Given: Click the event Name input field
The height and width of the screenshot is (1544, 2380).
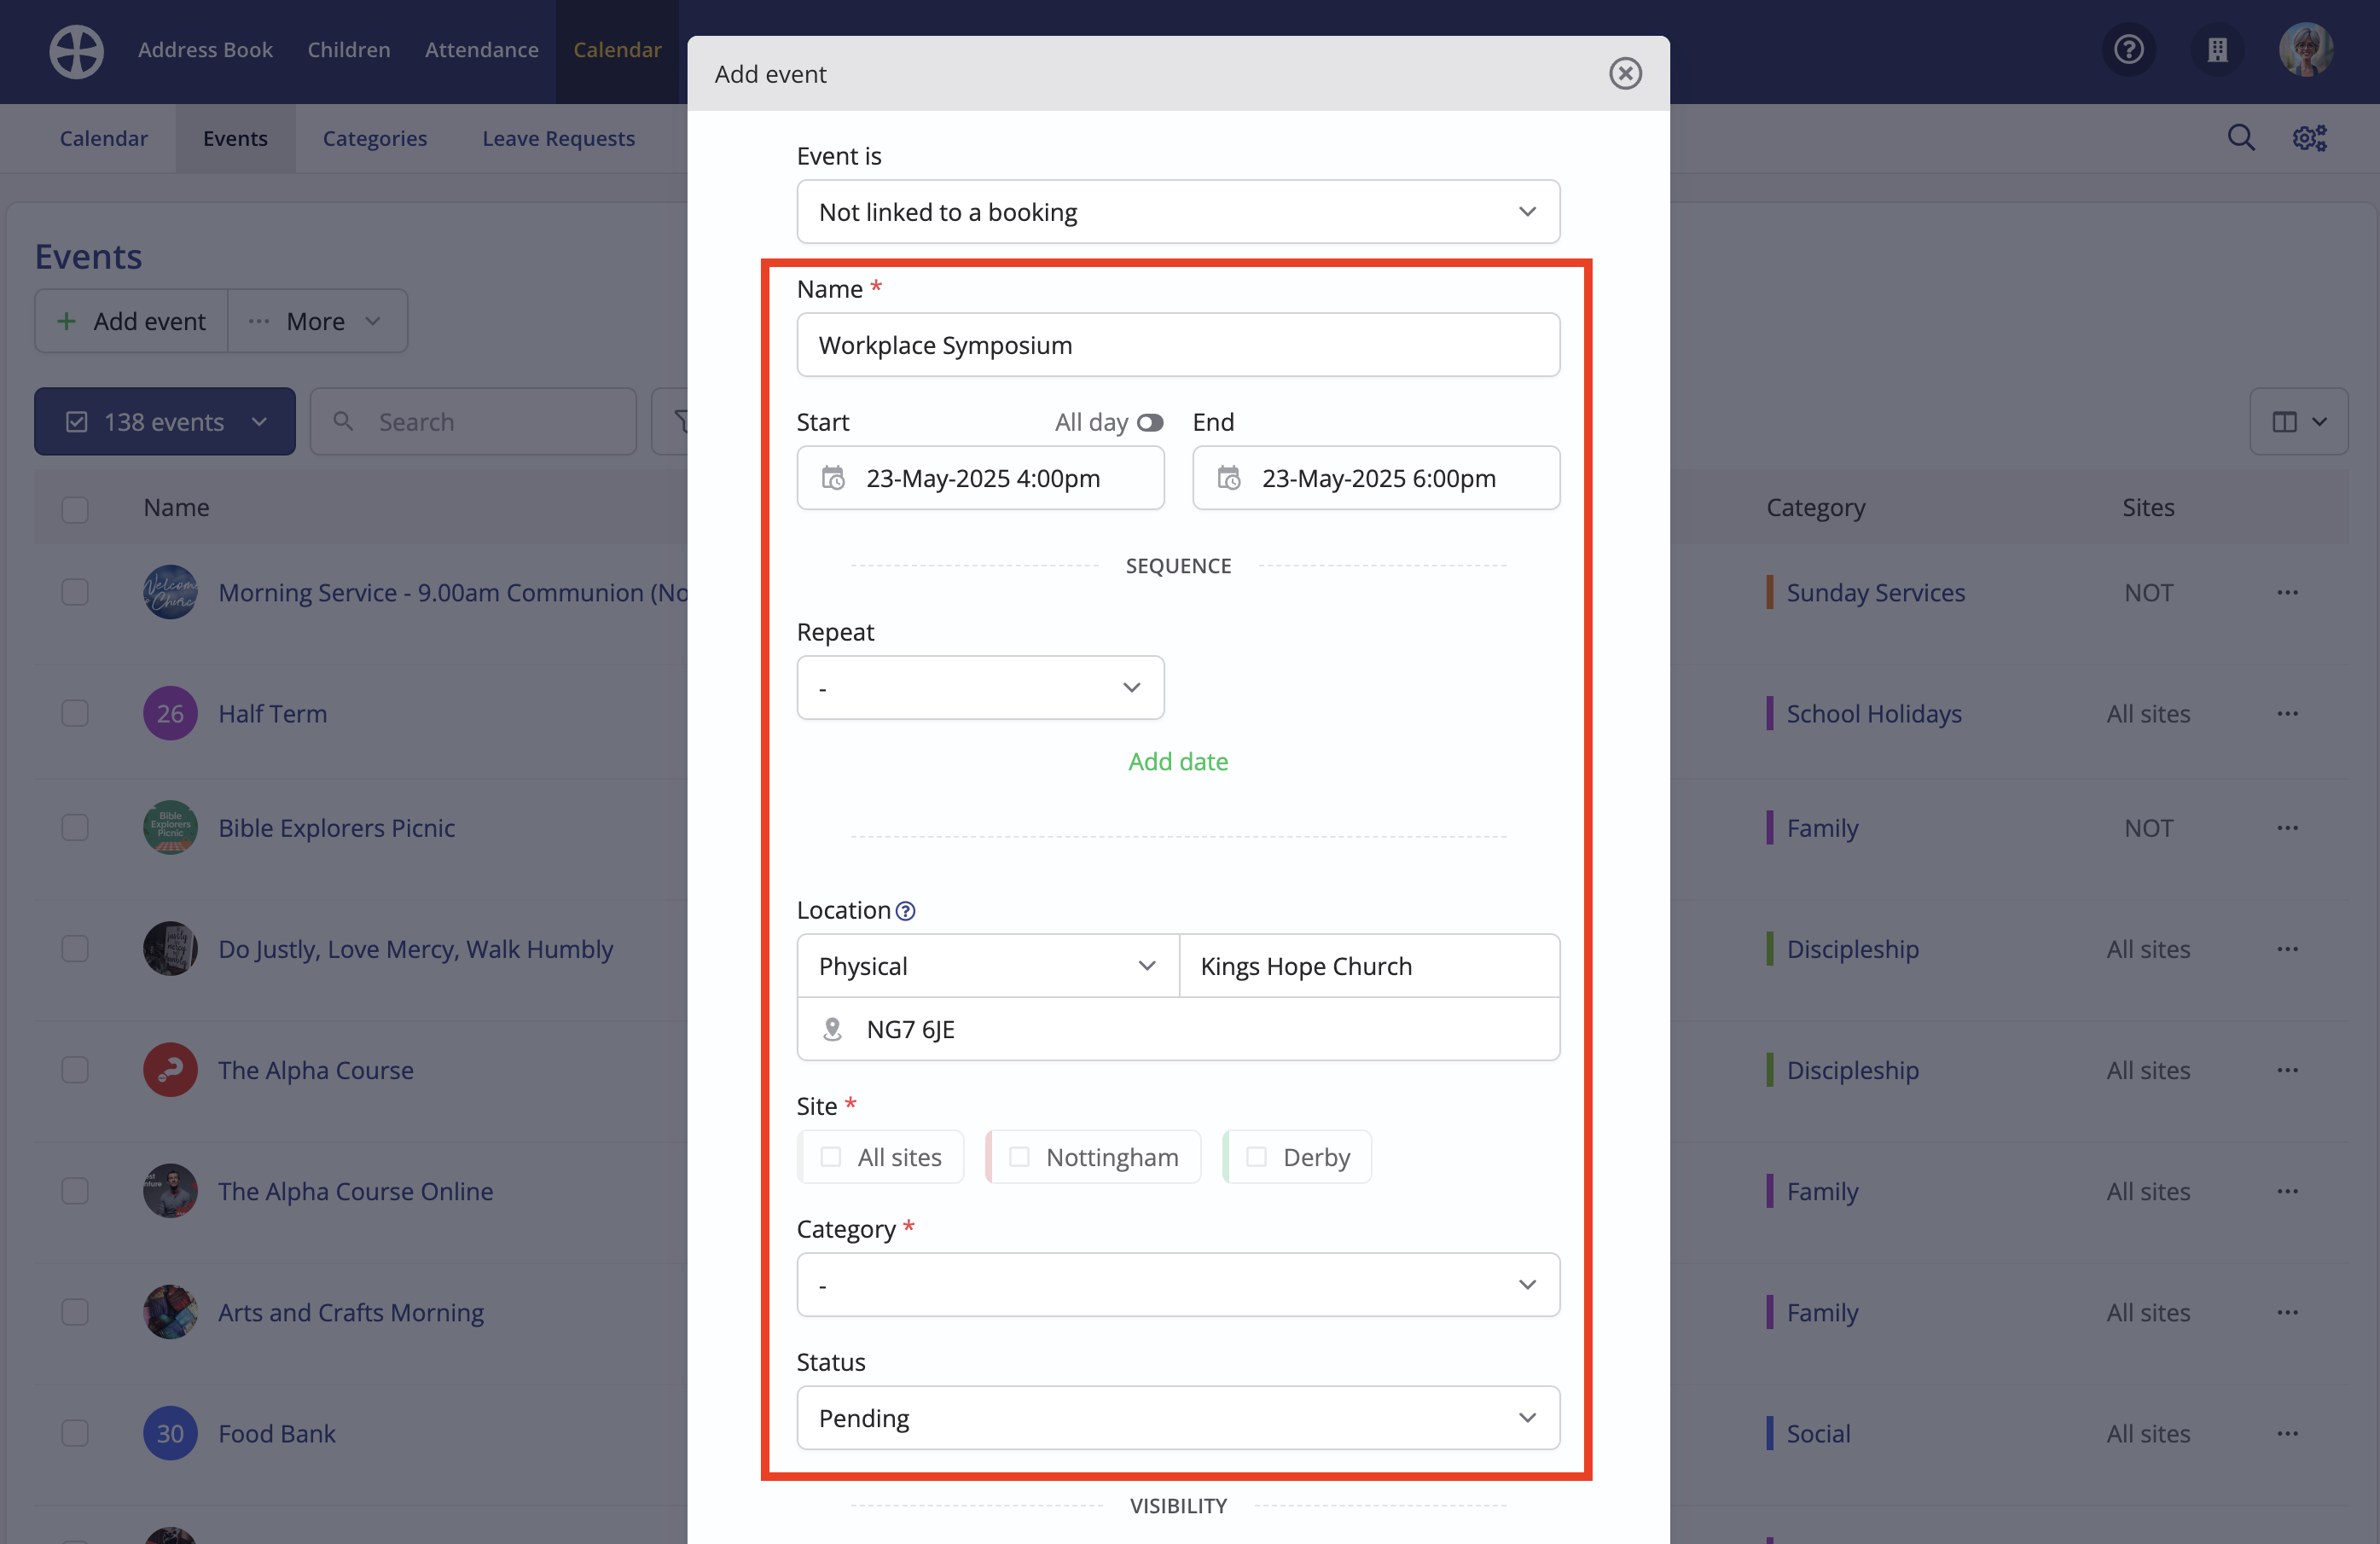Looking at the screenshot, I should coord(1178,345).
